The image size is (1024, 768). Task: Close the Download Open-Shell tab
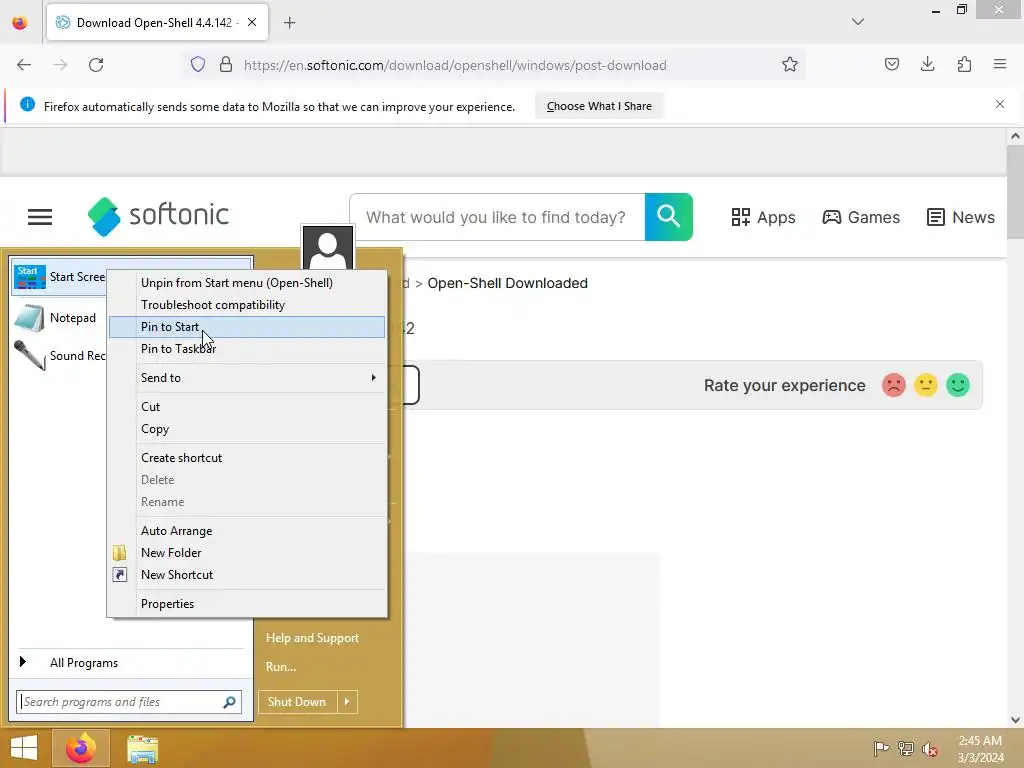[x=252, y=22]
